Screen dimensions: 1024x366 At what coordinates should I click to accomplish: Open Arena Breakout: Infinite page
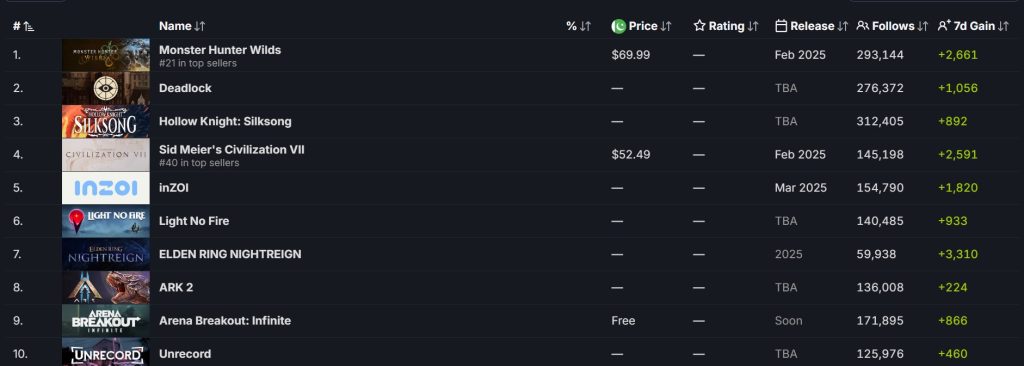pos(225,321)
